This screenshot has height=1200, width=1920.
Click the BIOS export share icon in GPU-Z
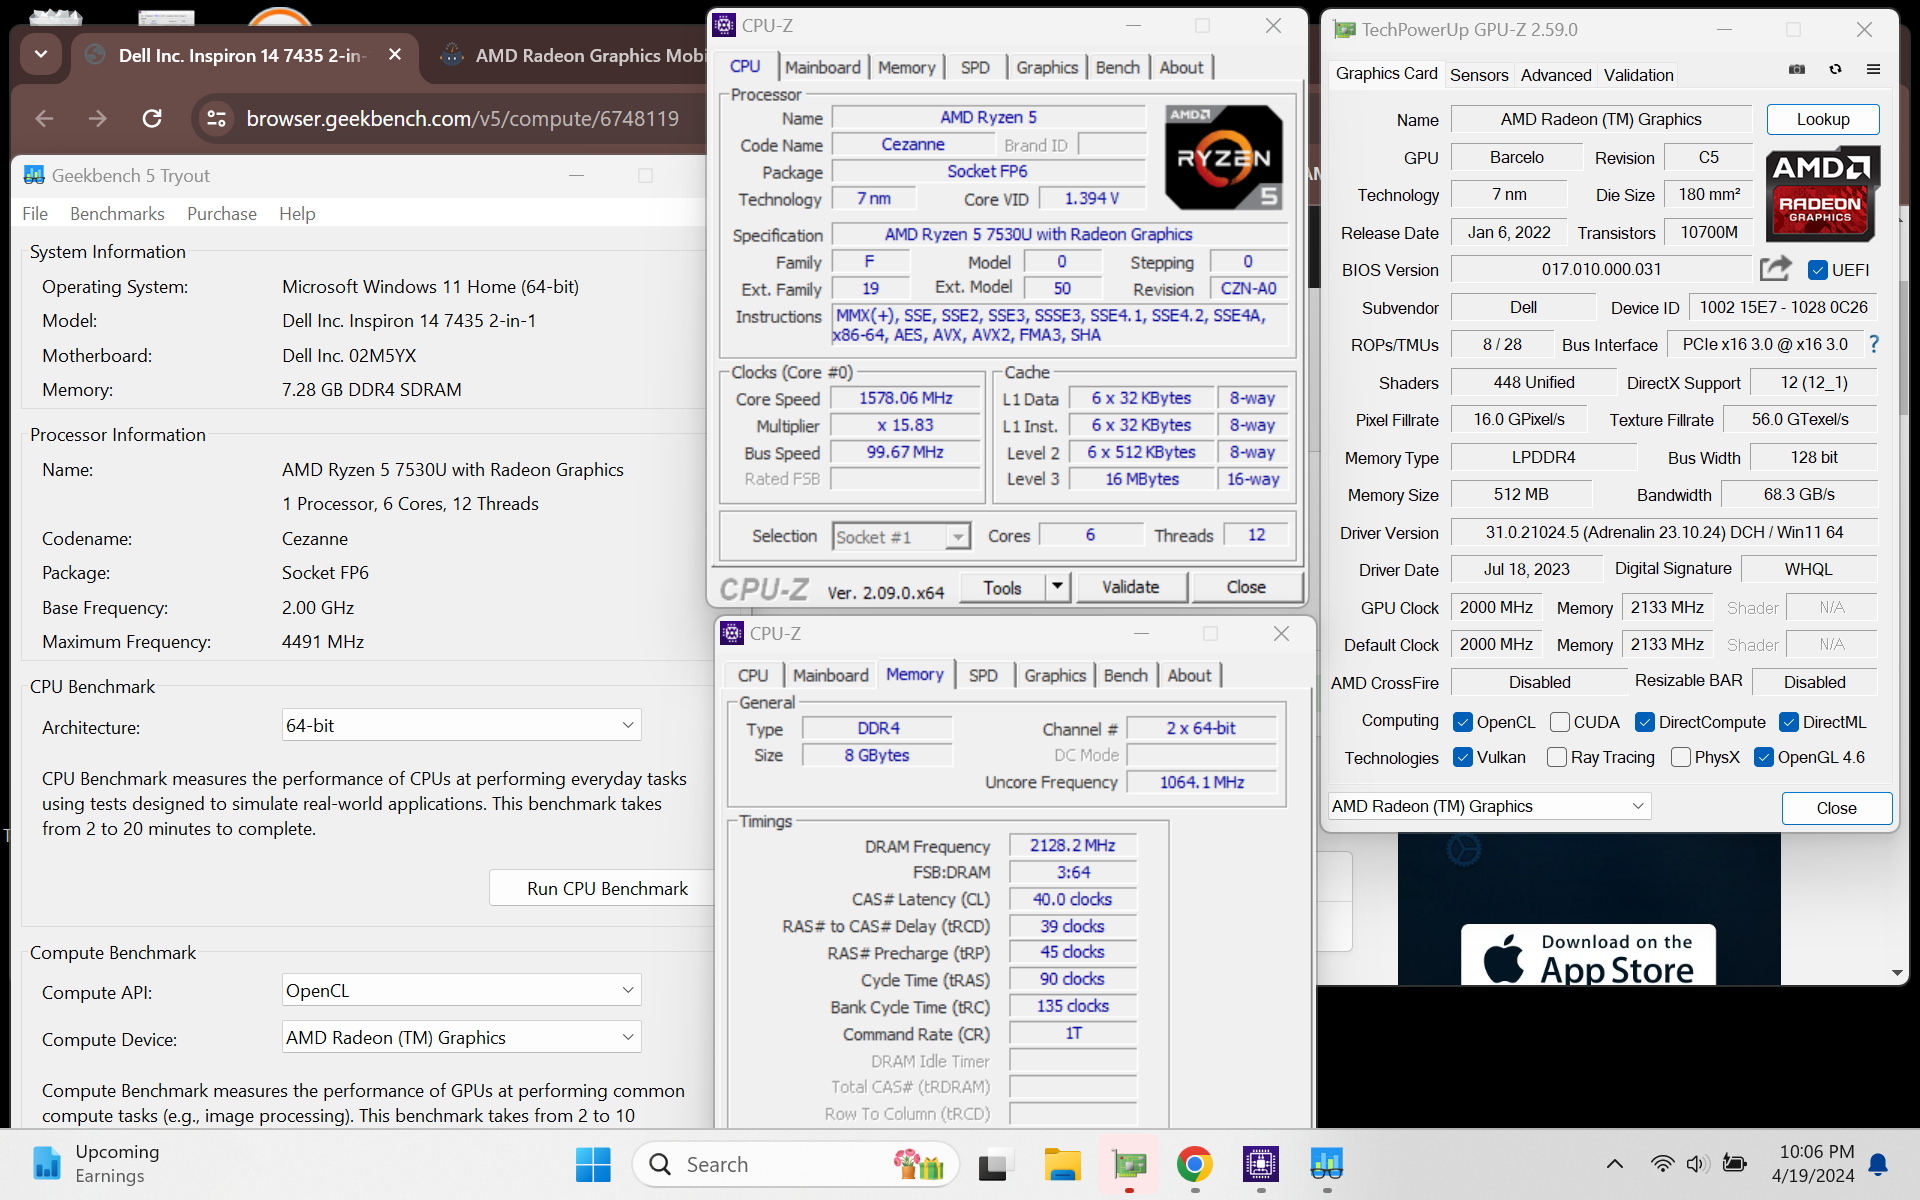[x=1775, y=269]
